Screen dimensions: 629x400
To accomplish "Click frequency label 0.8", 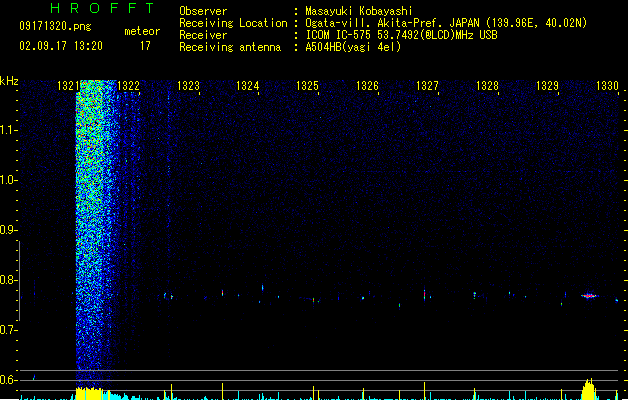I will coord(8,280).
